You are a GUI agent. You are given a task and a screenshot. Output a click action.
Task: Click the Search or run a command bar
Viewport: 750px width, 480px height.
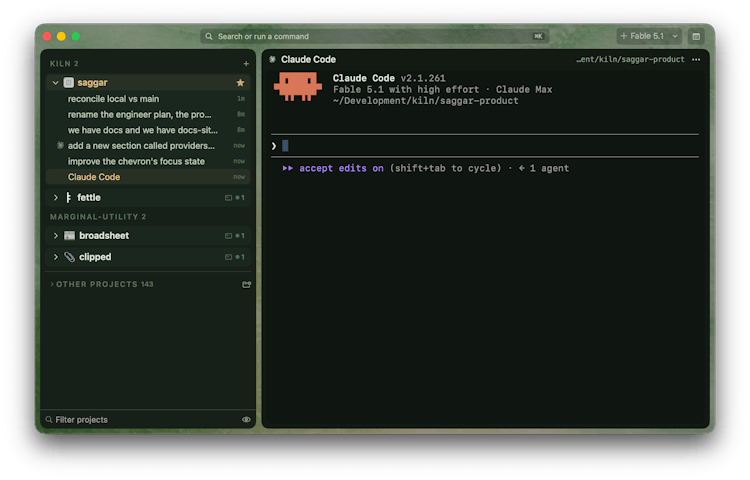(x=375, y=36)
